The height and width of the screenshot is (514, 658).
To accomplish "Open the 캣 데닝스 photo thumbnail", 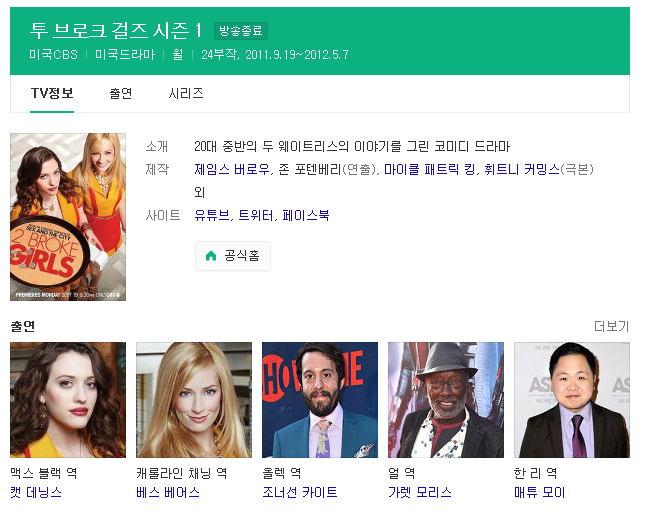I will click(x=68, y=400).
